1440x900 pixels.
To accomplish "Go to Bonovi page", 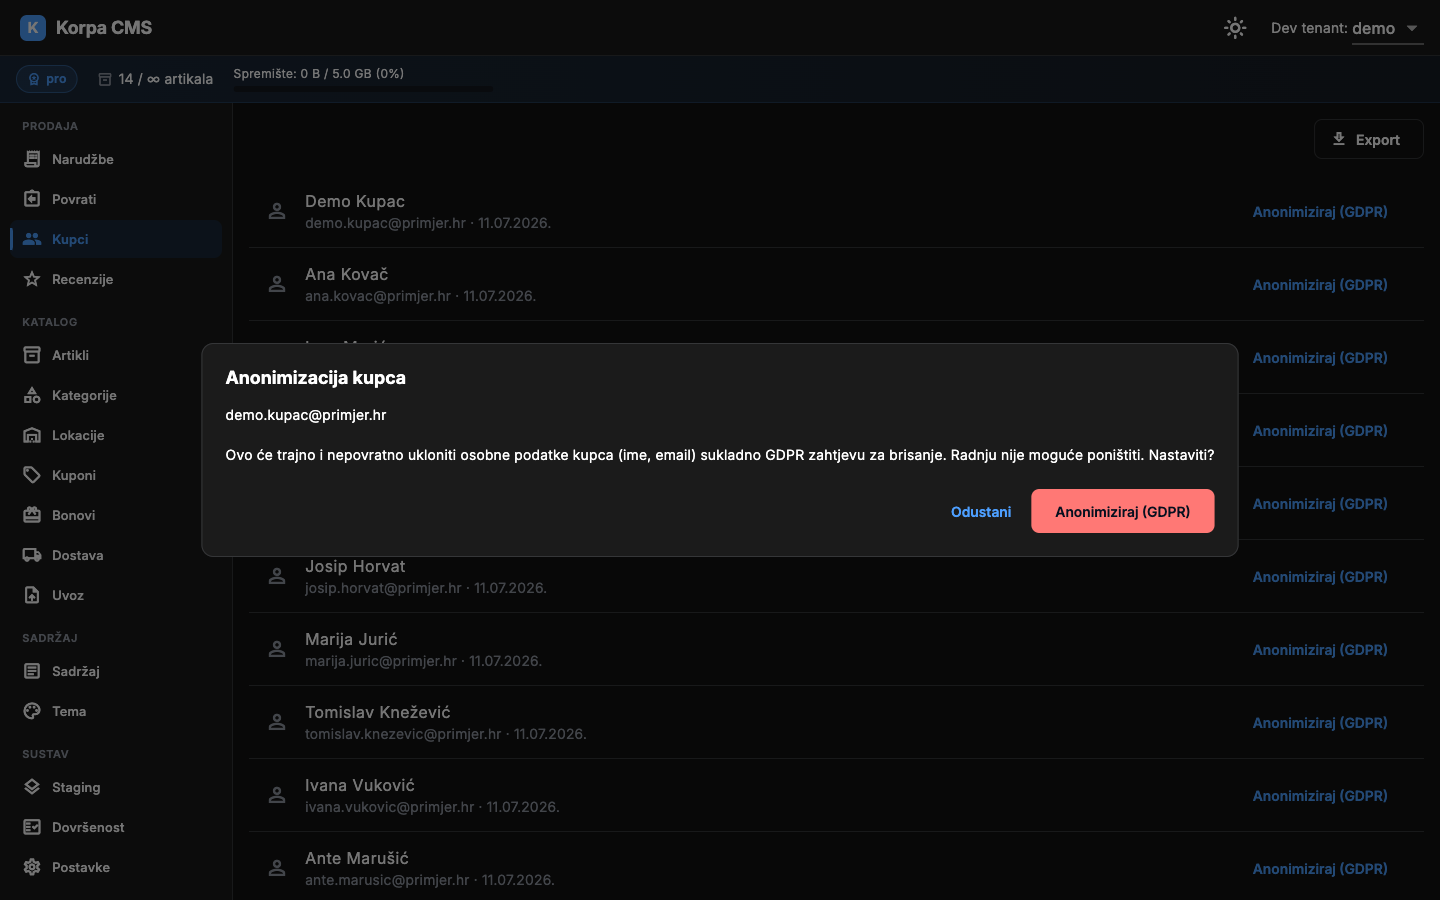I will [116, 515].
